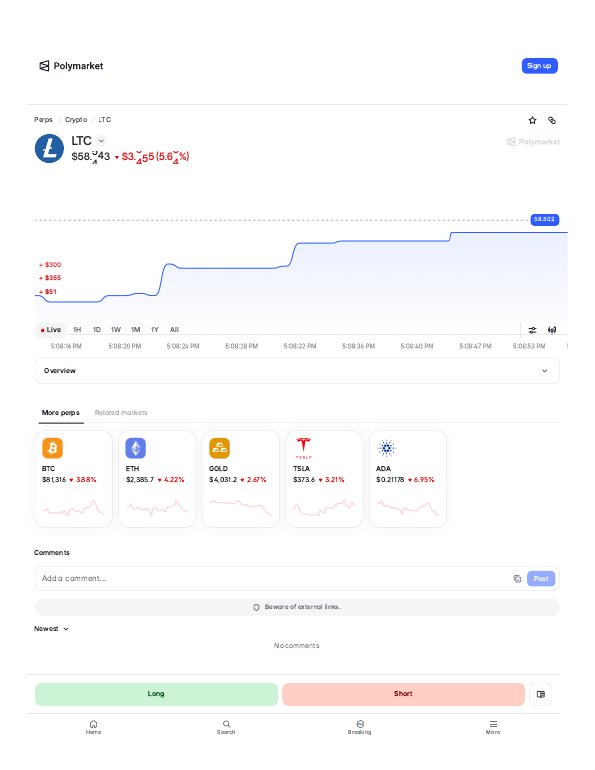Click the Cardano ADA icon
595x770 pixels.
tap(387, 448)
